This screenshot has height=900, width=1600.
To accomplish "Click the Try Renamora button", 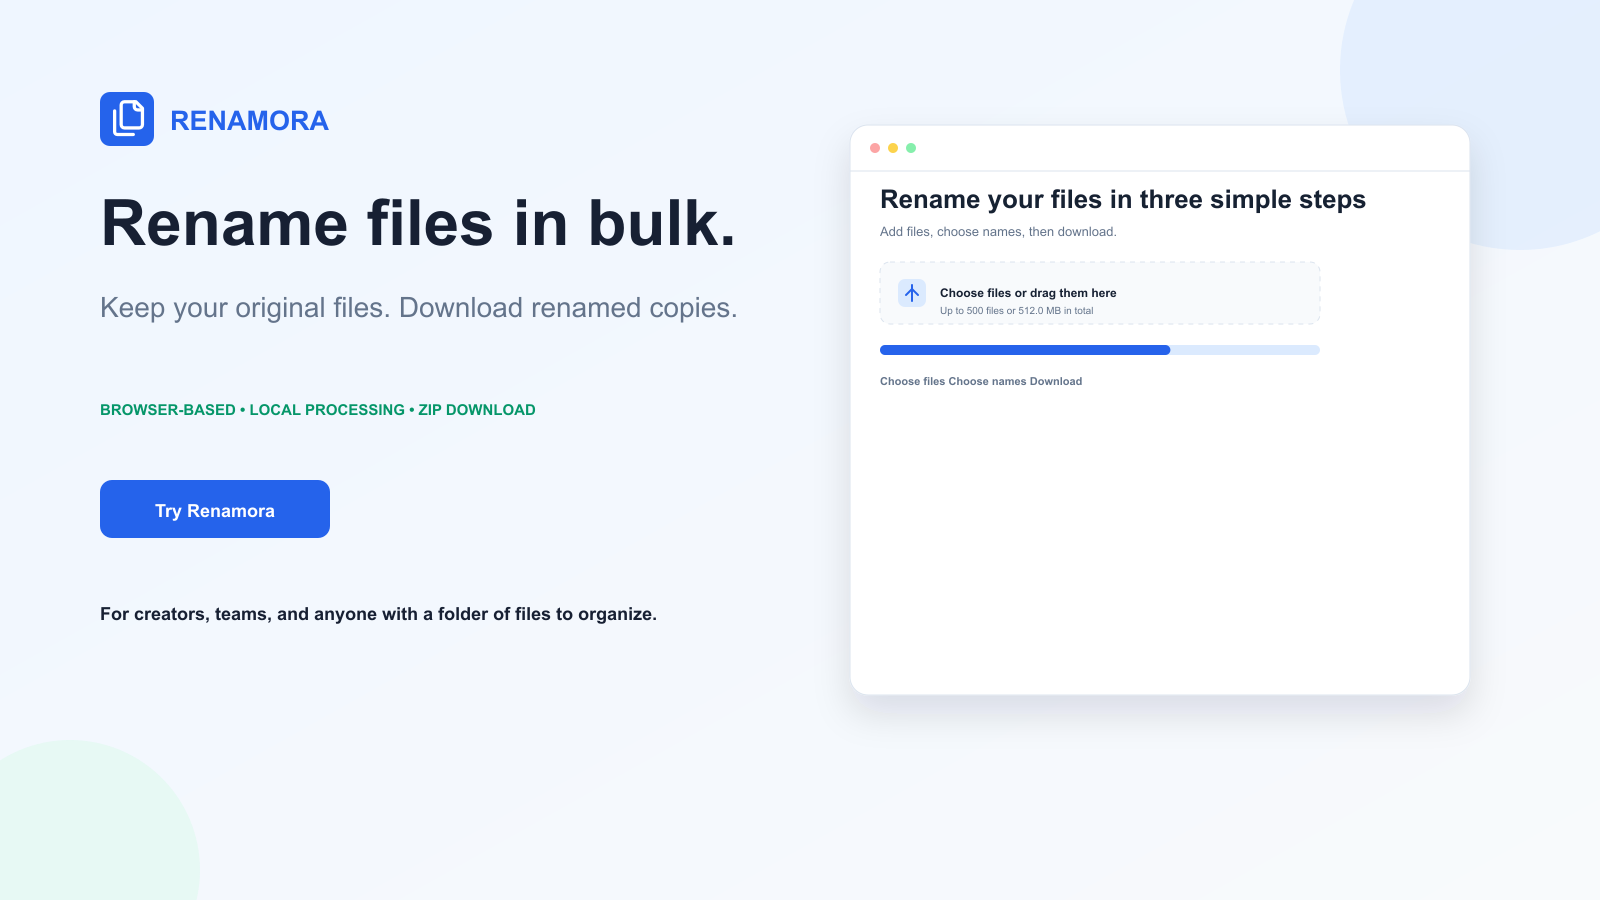I will click(x=215, y=509).
